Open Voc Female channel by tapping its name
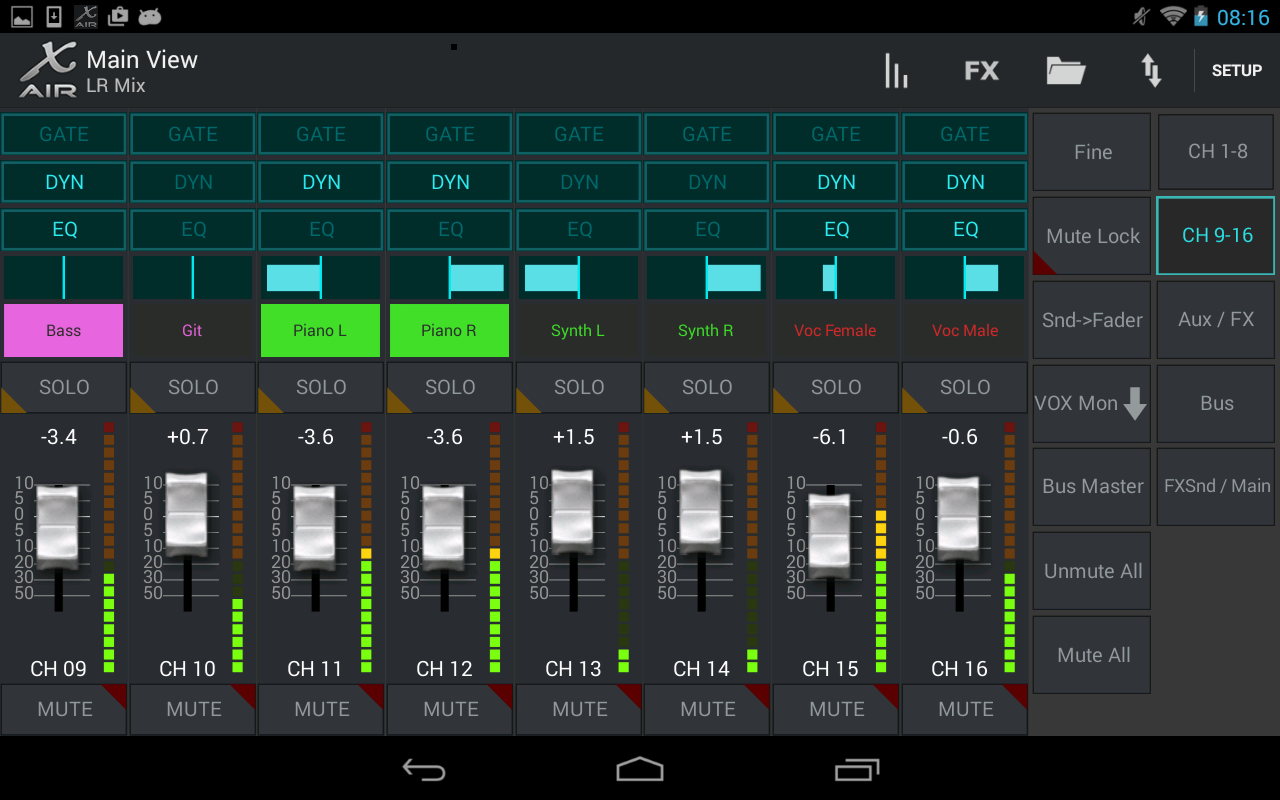 (835, 330)
